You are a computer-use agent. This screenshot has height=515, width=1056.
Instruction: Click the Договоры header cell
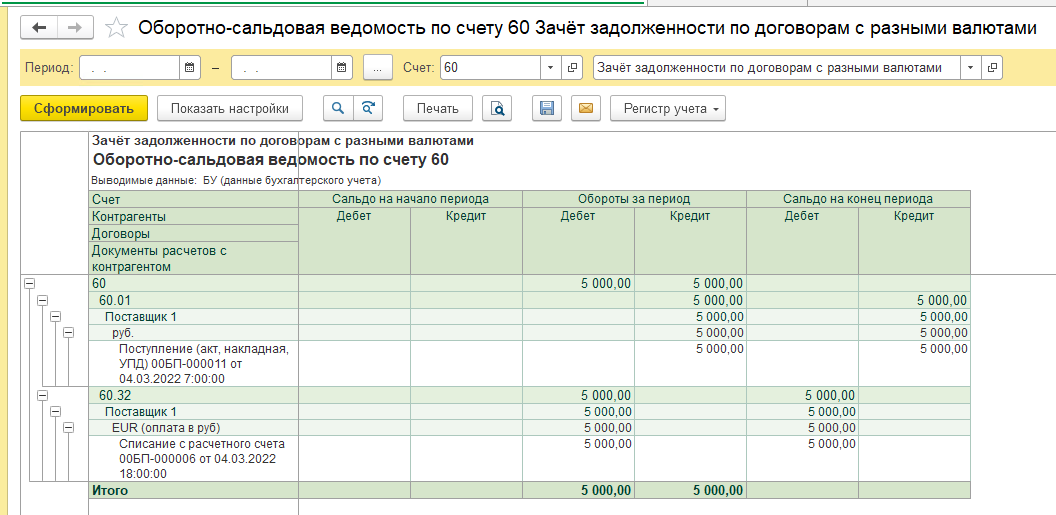point(193,234)
